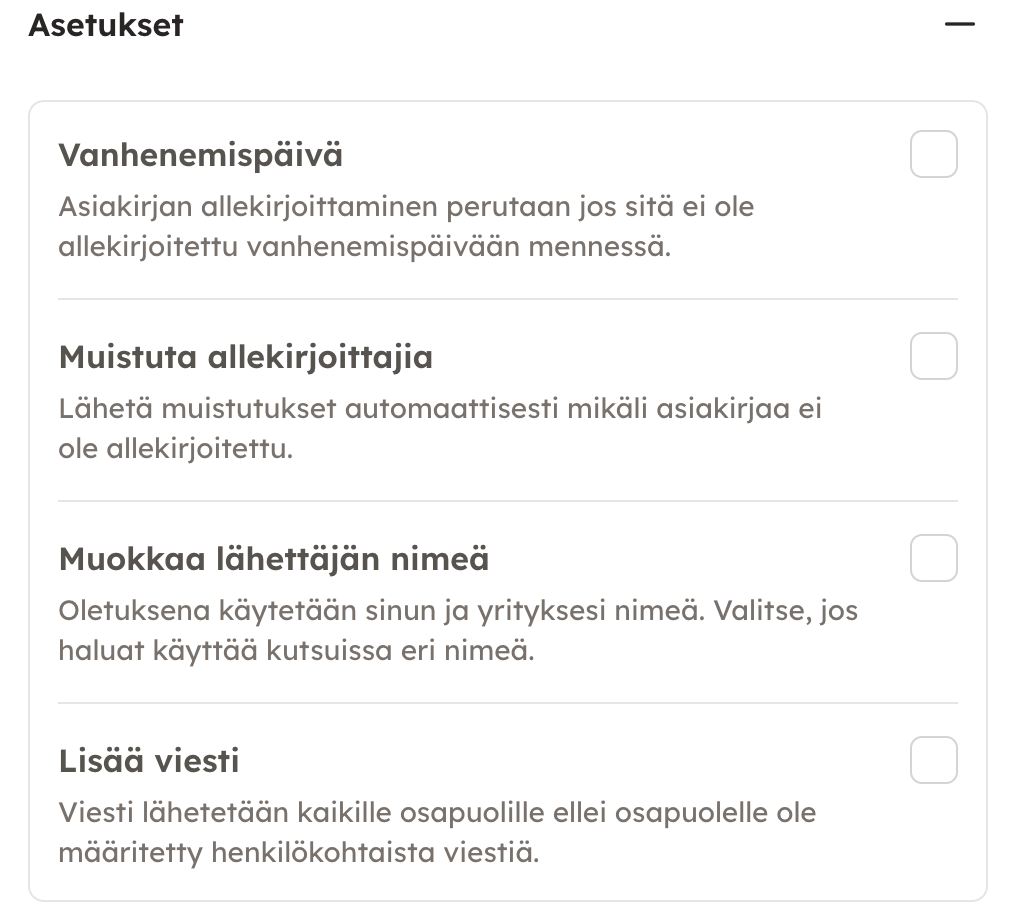Image resolution: width=1018 pixels, height=924 pixels.
Task: Collapse the Asetukset section with minus icon
Action: [x=959, y=25]
